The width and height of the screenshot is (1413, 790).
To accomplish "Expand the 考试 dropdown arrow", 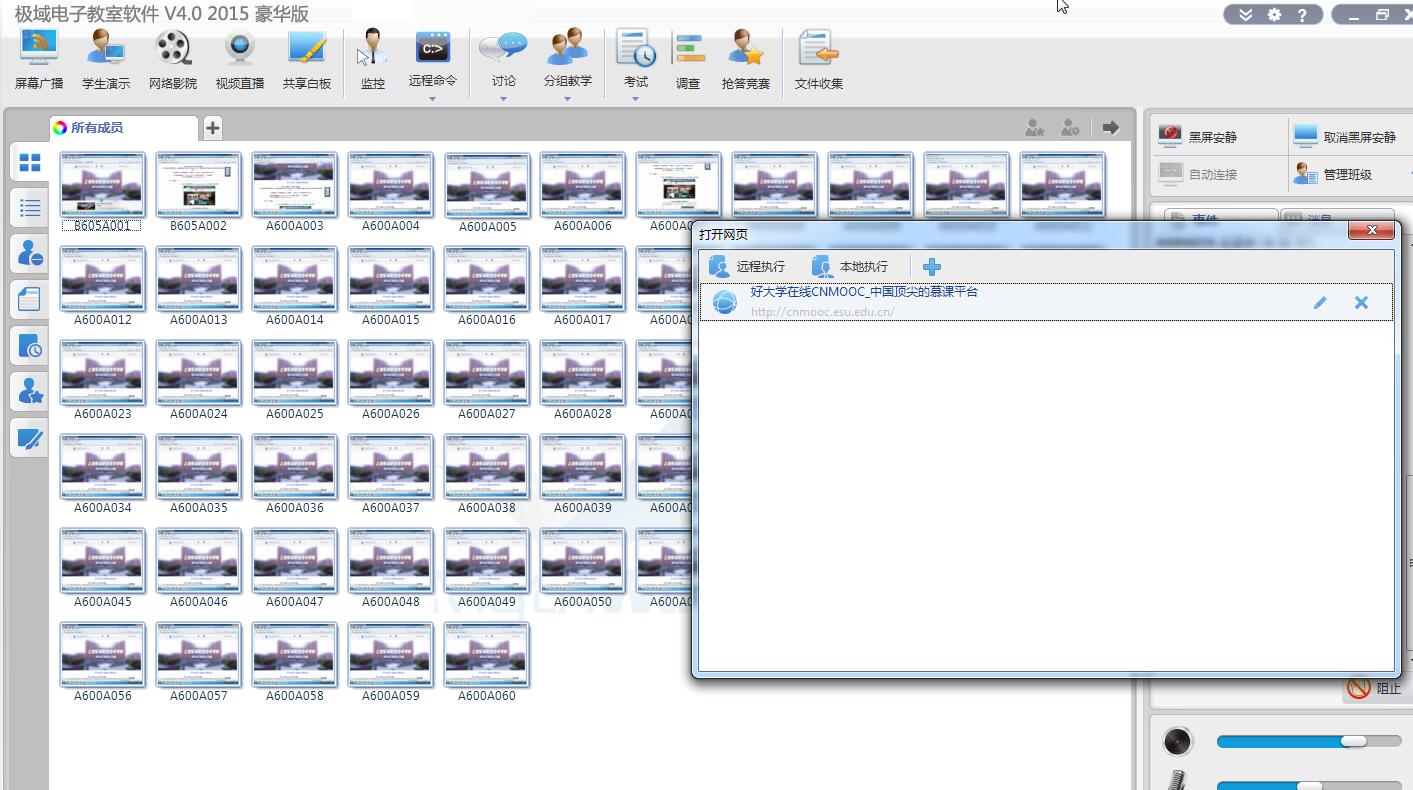I will 635,99.
